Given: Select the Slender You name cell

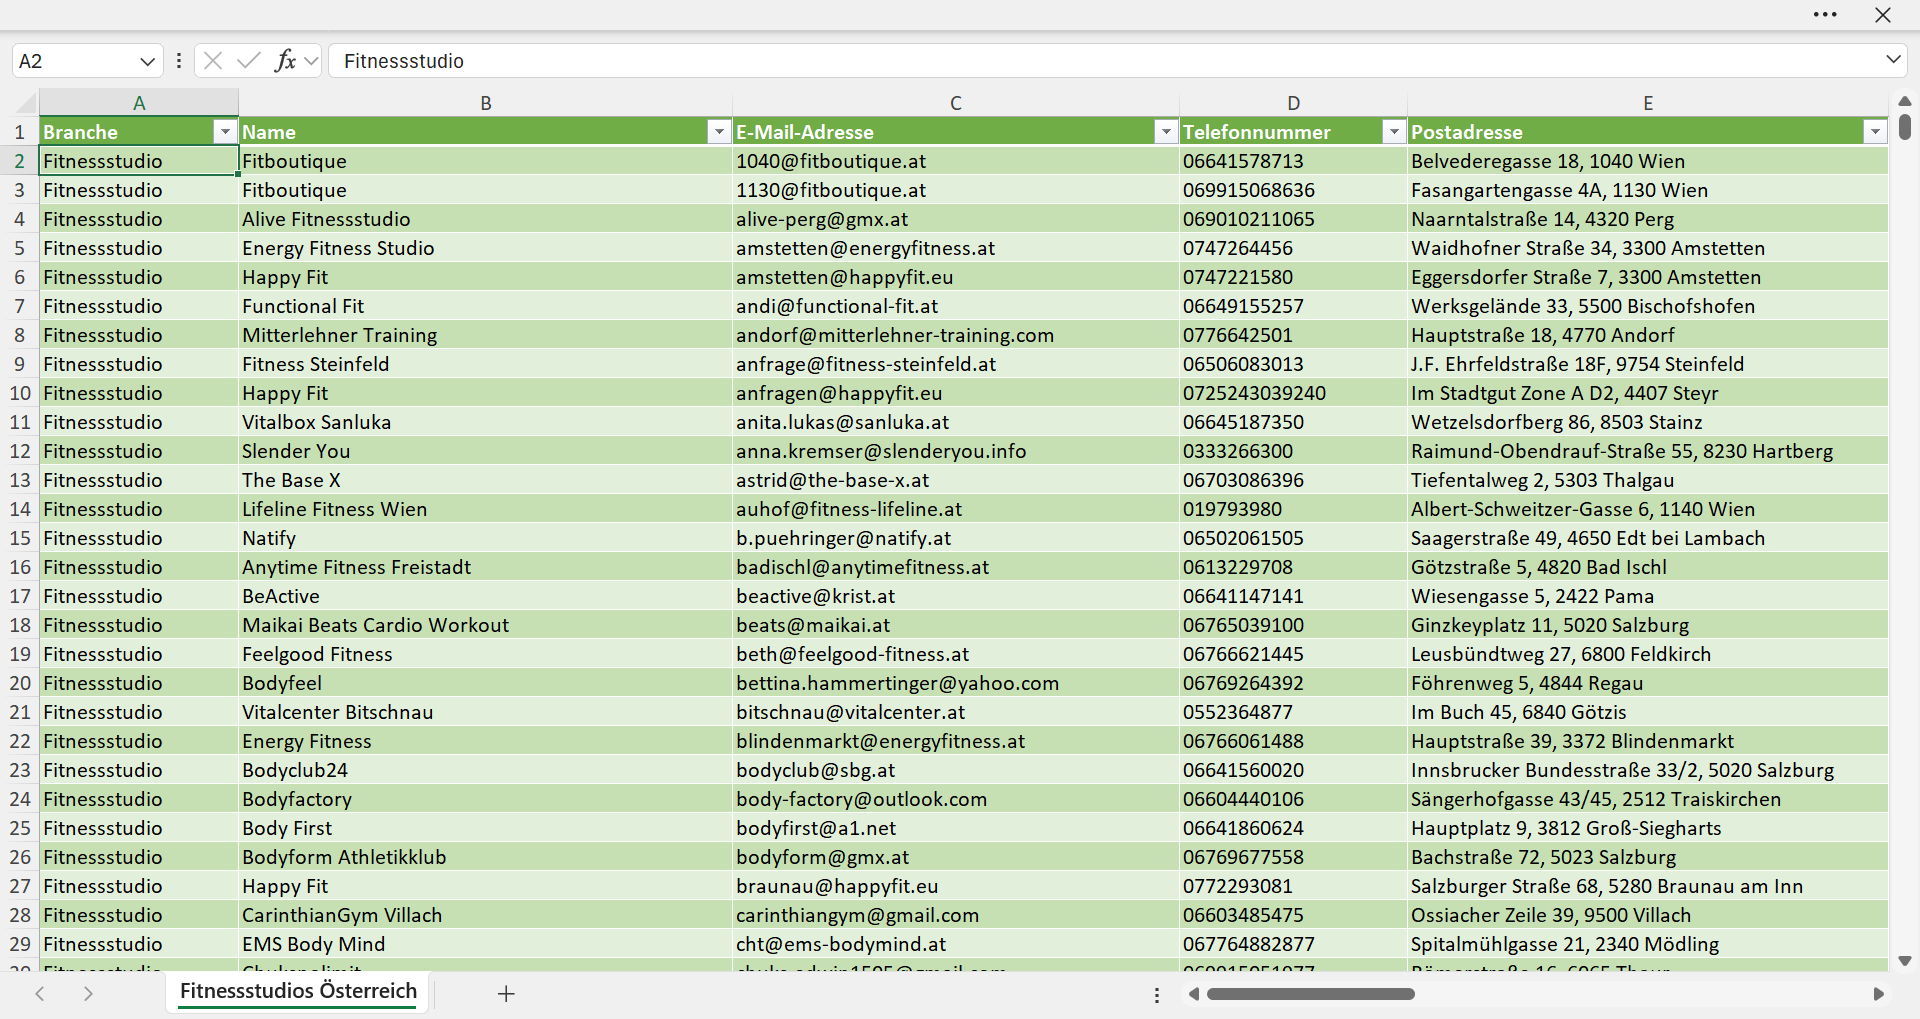Looking at the screenshot, I should coord(486,451).
